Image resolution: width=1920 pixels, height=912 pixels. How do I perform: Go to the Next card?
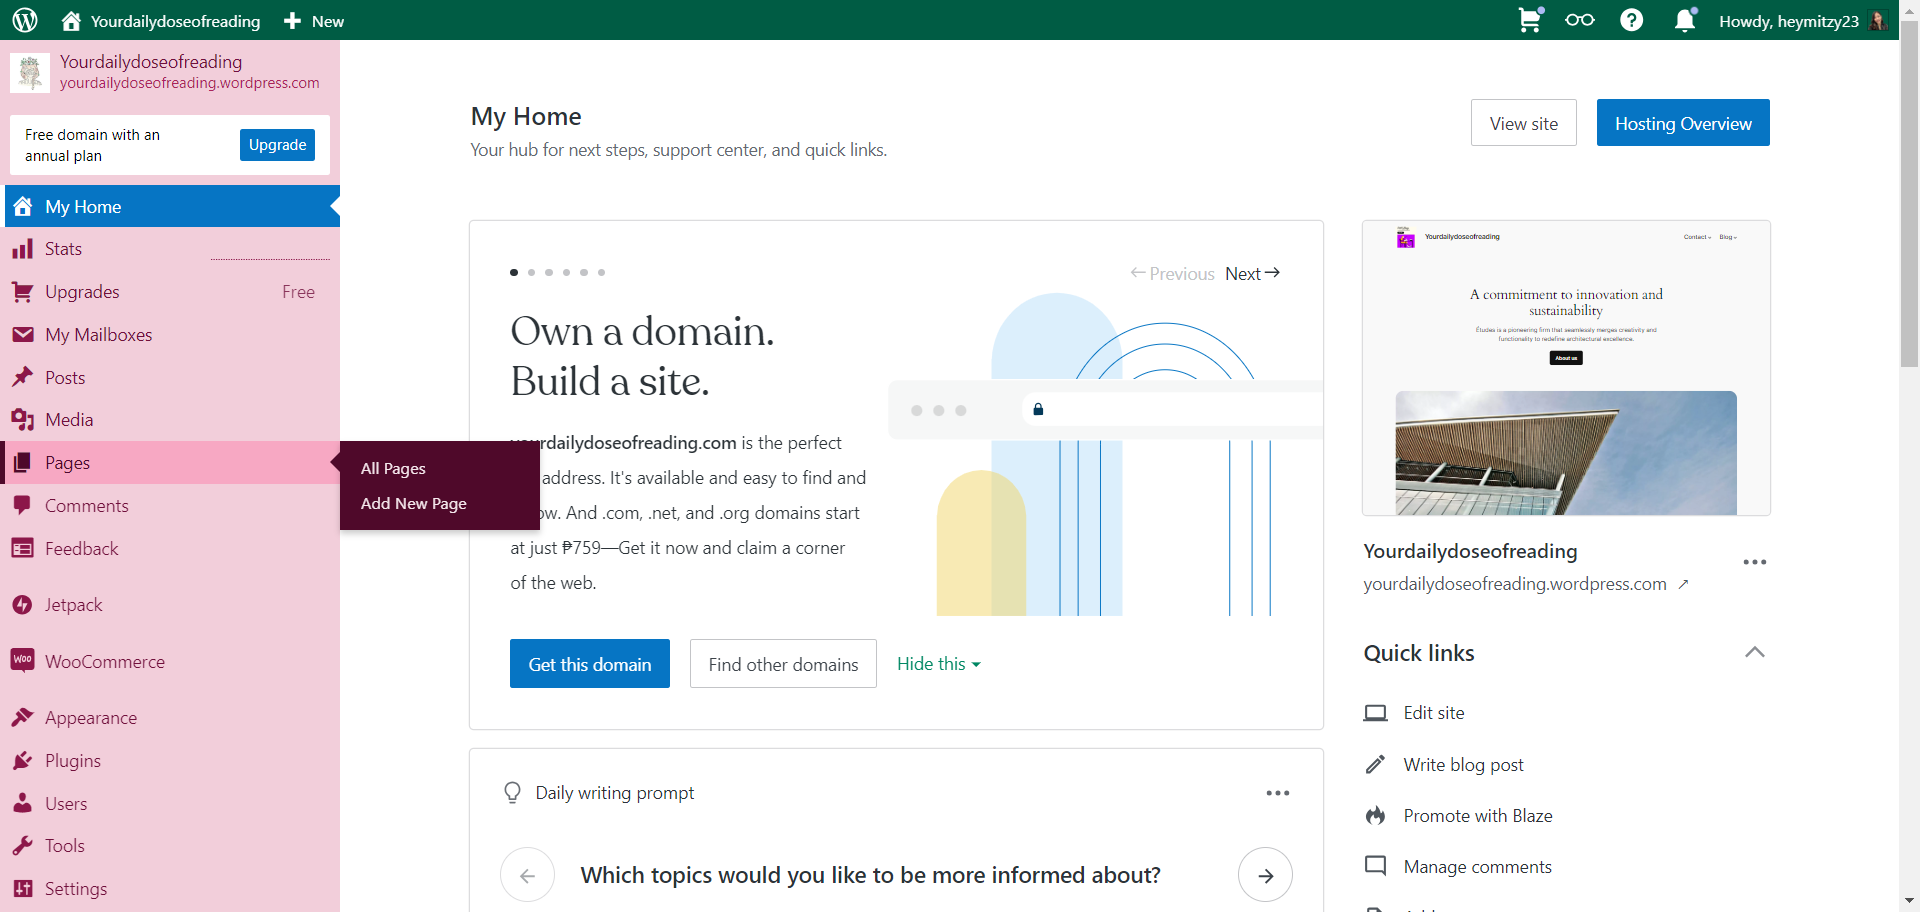(x=1253, y=273)
